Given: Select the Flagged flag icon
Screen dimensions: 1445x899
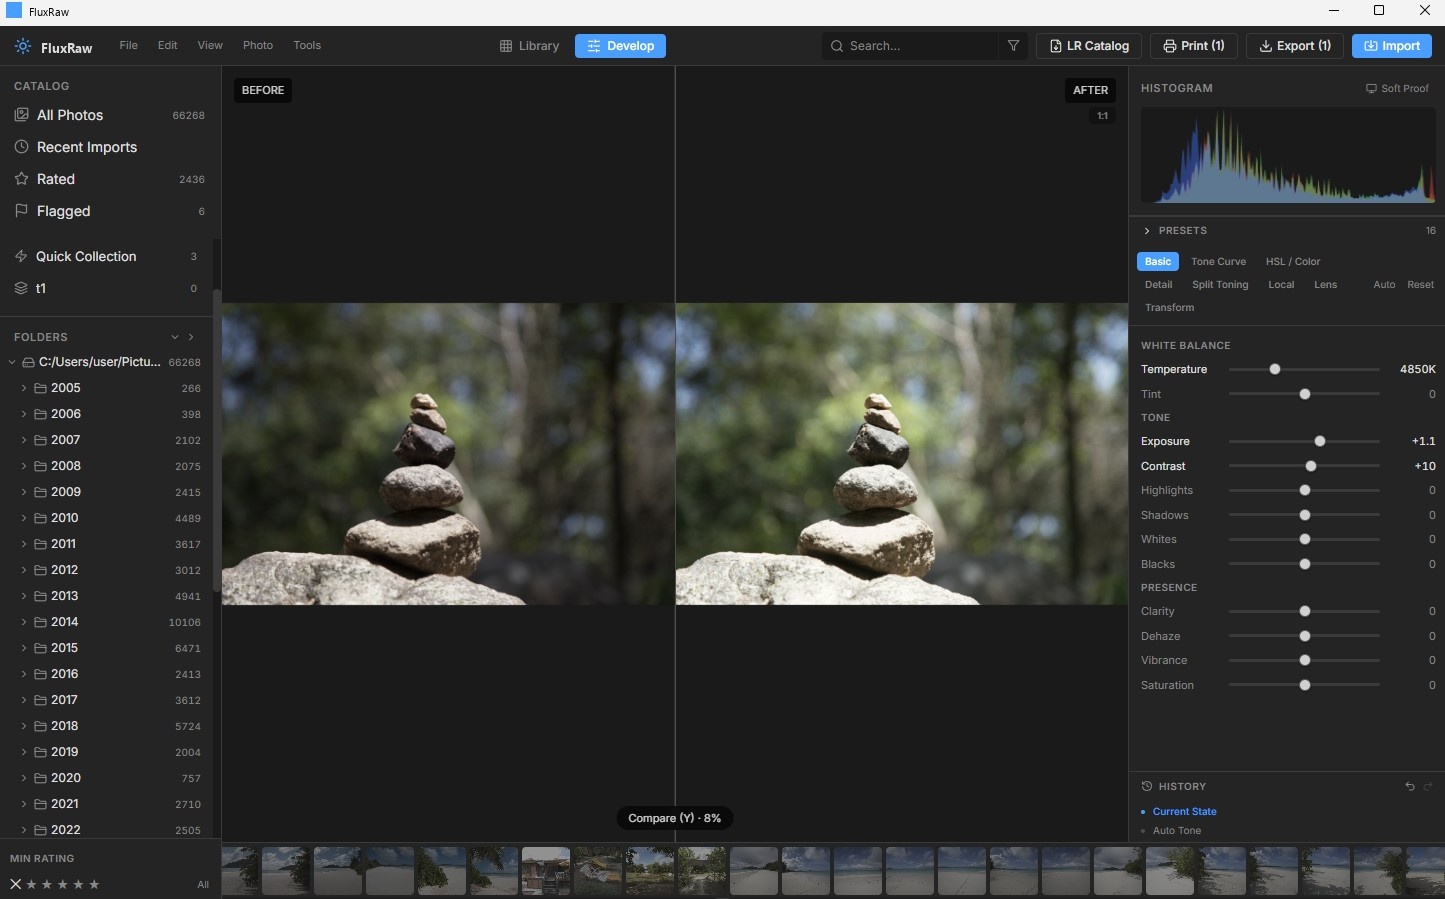Looking at the screenshot, I should [21, 211].
